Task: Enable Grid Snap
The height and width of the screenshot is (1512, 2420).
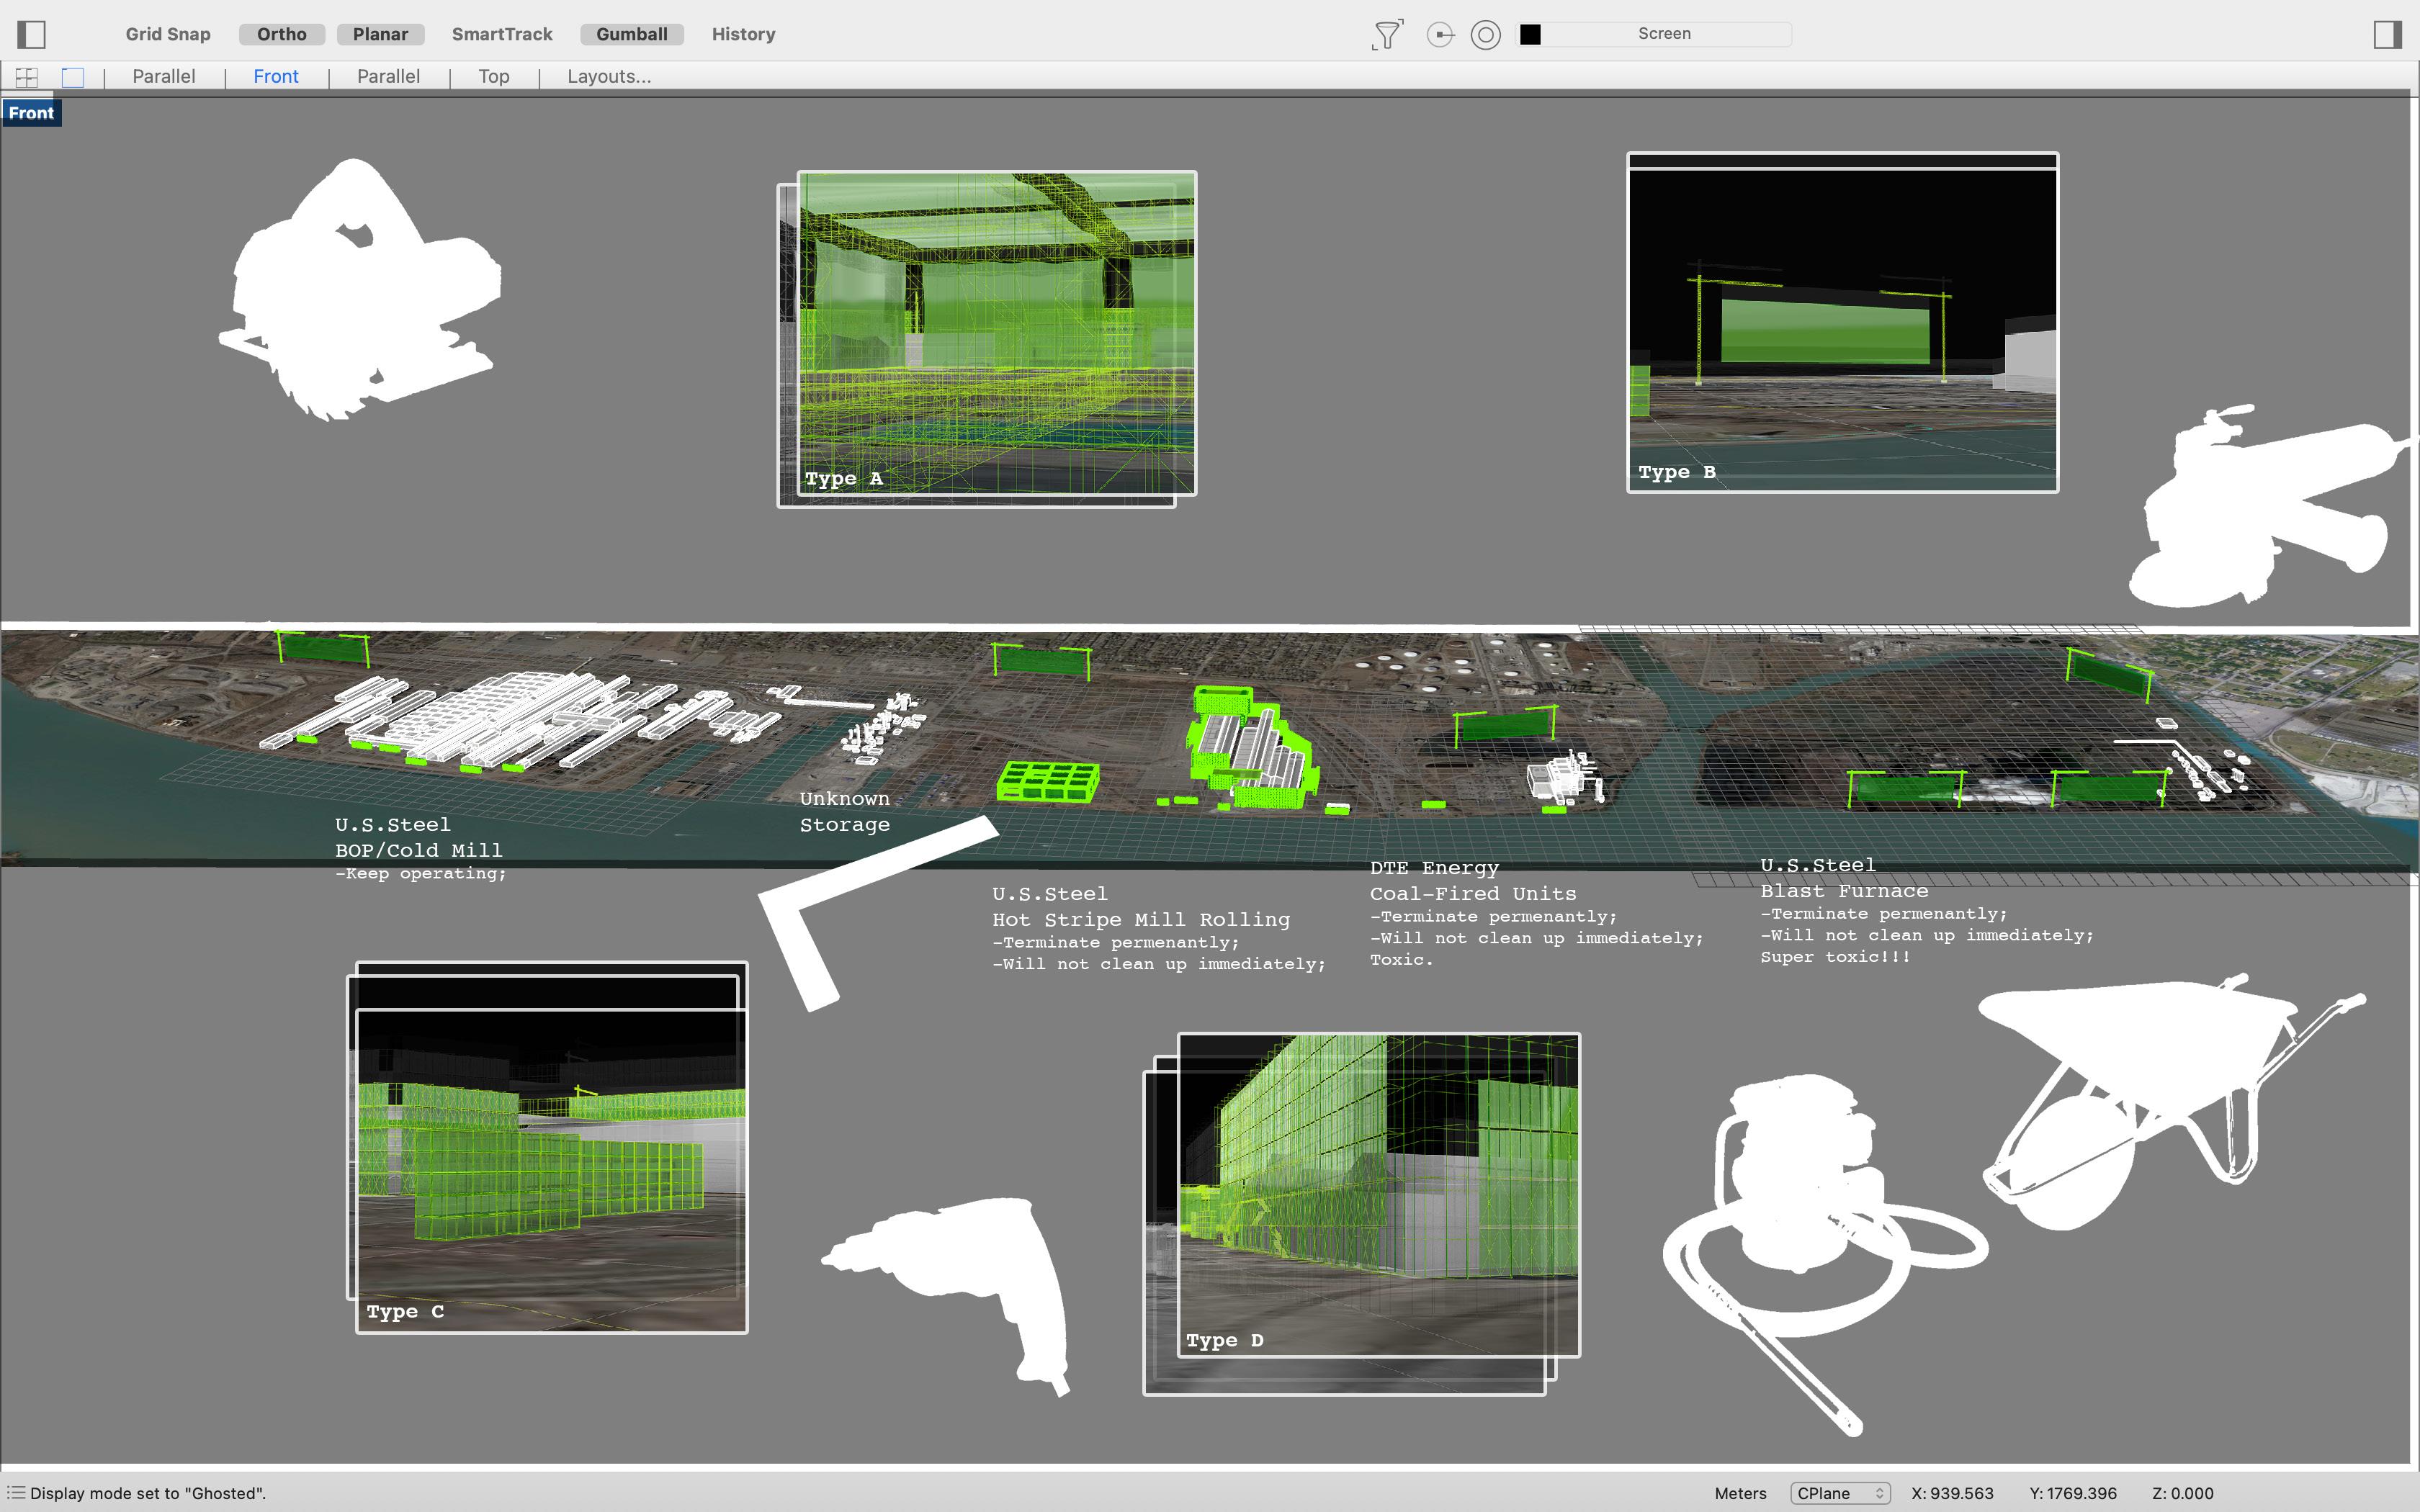Action: (x=168, y=34)
